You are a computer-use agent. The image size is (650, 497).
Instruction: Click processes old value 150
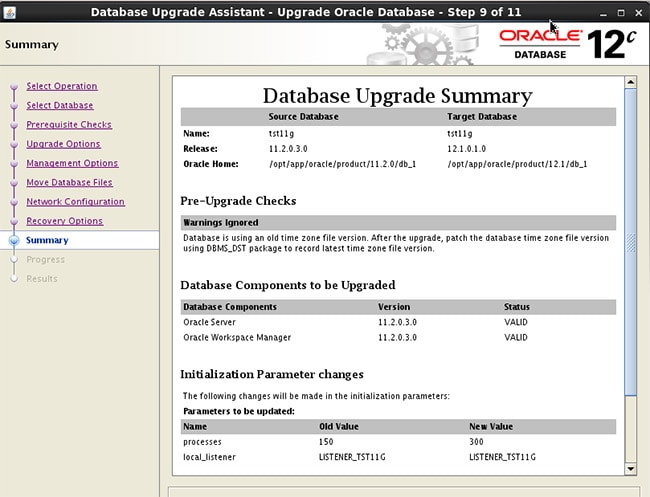(x=326, y=442)
